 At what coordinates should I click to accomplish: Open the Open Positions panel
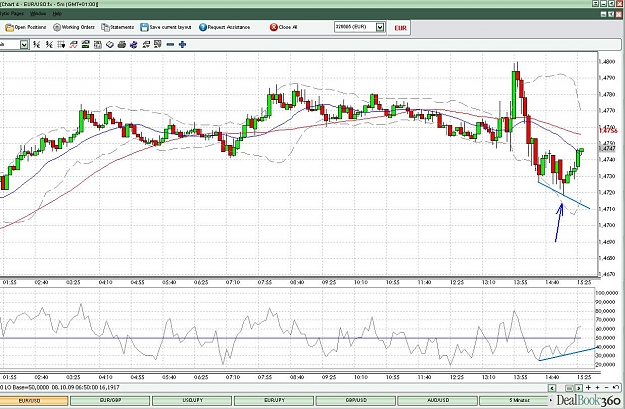[26, 27]
